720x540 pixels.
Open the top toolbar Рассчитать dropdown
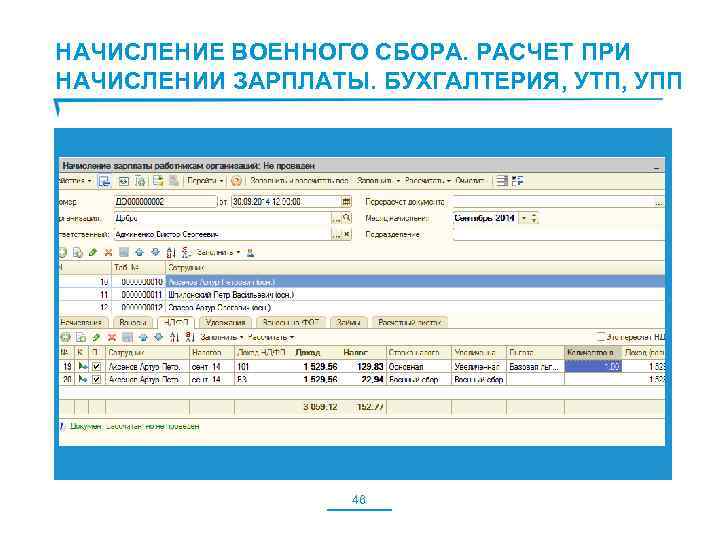tap(428, 181)
